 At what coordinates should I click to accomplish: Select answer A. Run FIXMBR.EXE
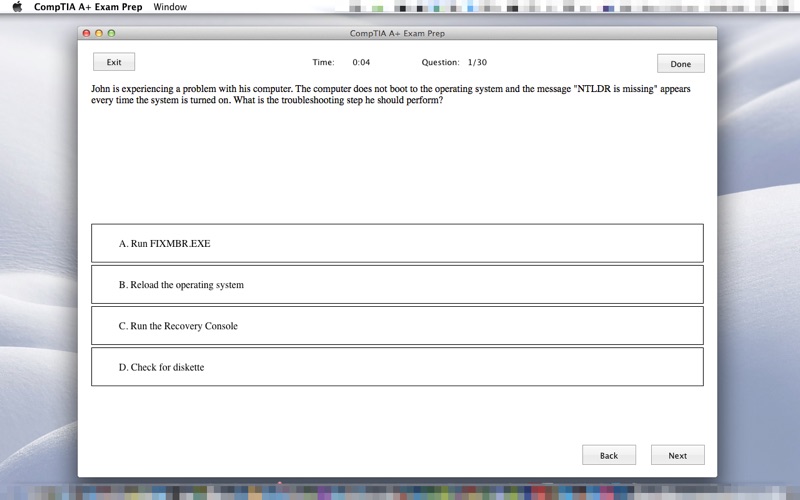(x=397, y=243)
